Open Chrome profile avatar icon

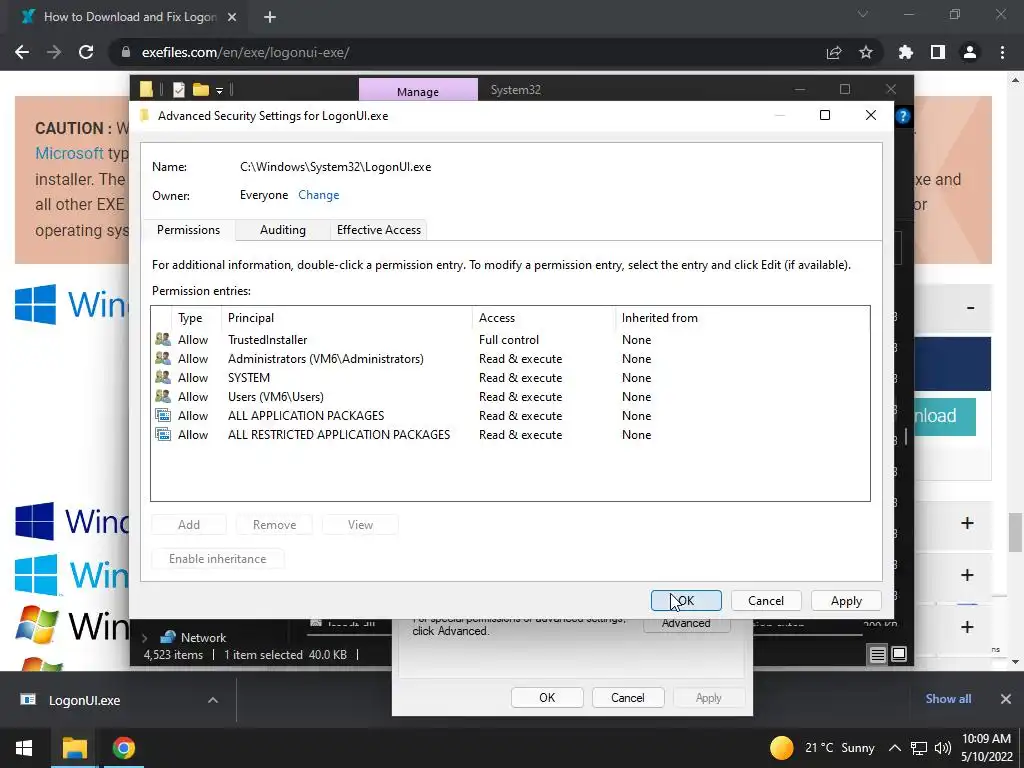(970, 52)
